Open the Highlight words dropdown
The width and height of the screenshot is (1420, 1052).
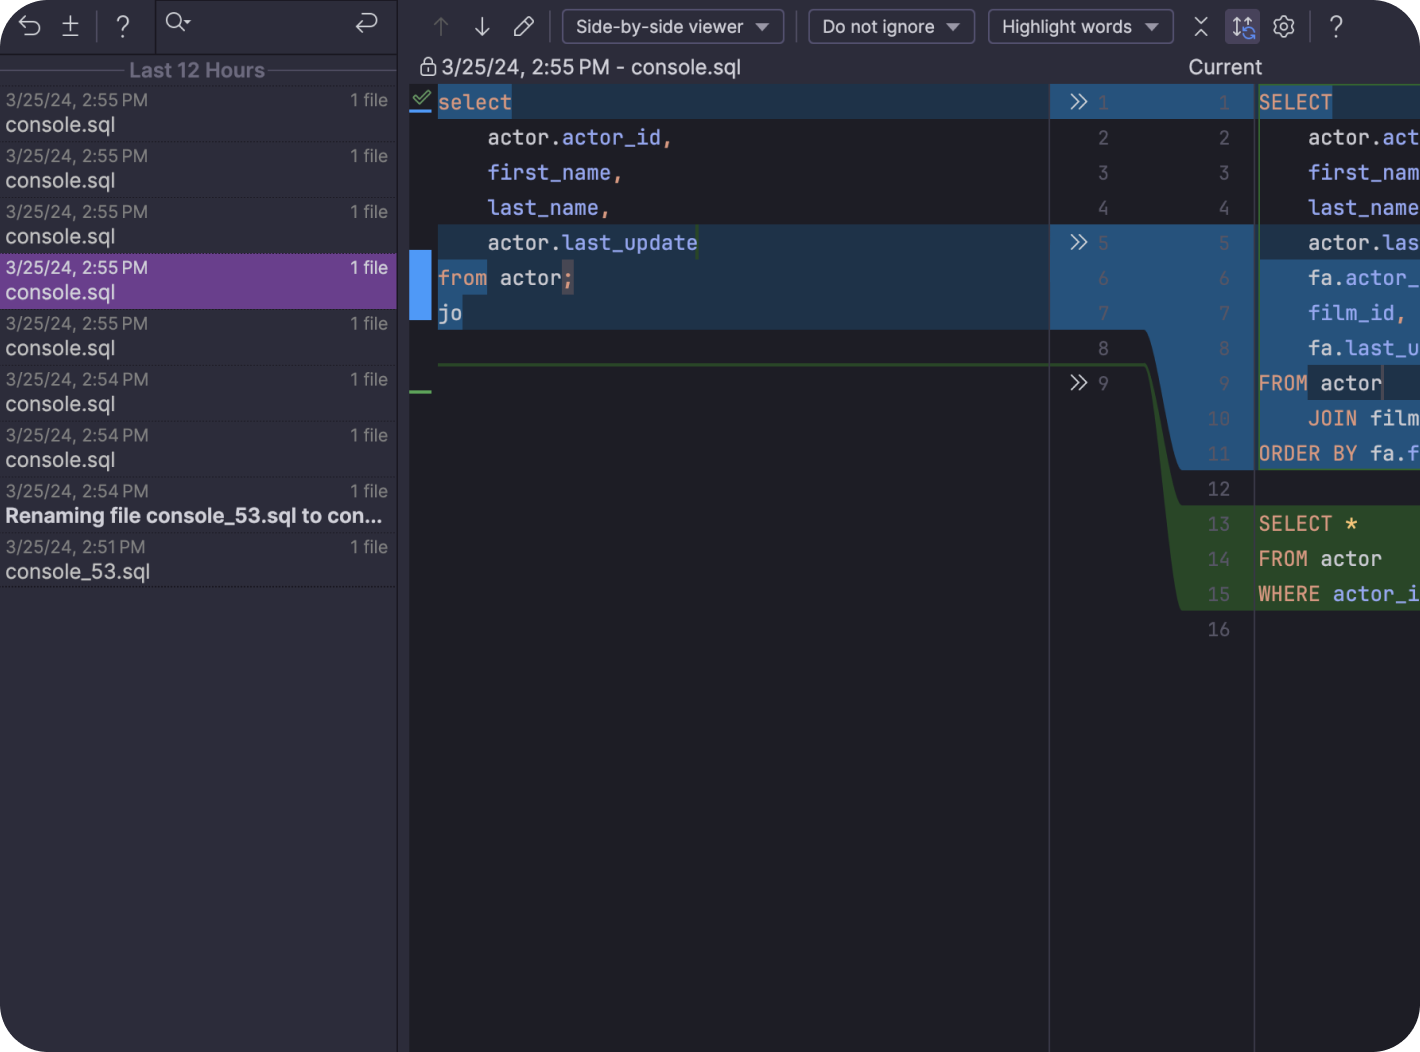pyautogui.click(x=1079, y=27)
